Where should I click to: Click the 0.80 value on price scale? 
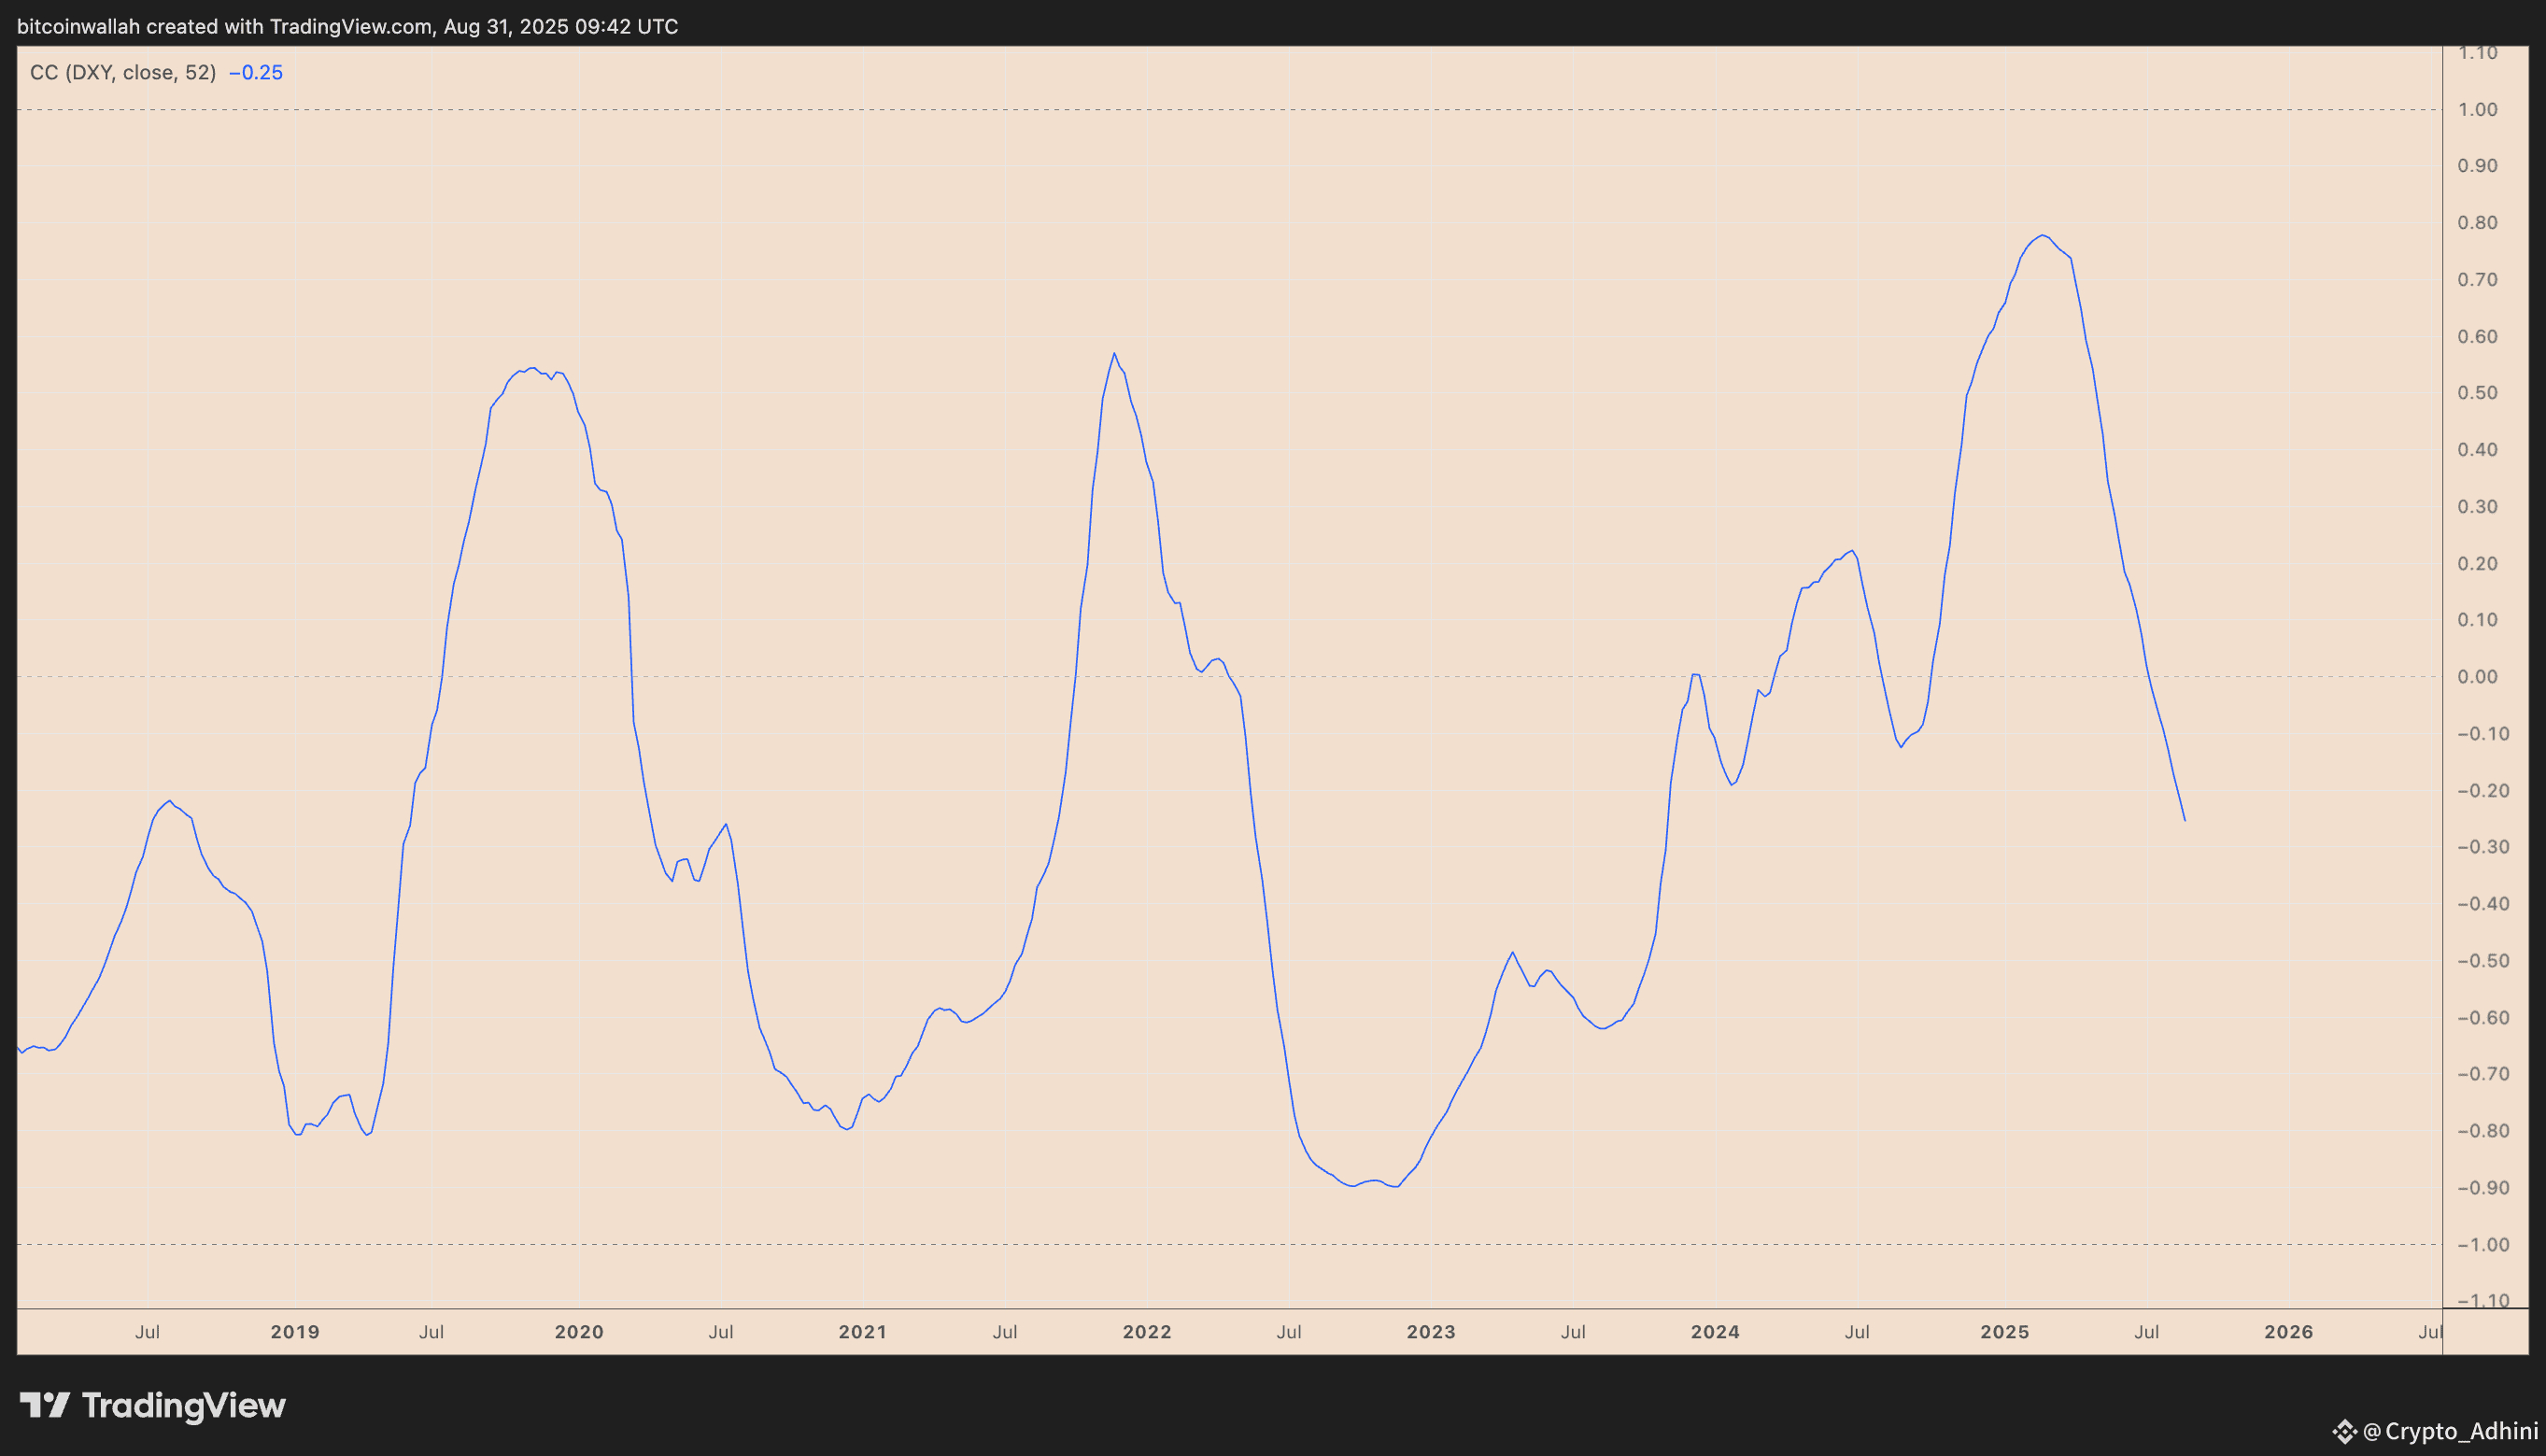coord(2478,223)
